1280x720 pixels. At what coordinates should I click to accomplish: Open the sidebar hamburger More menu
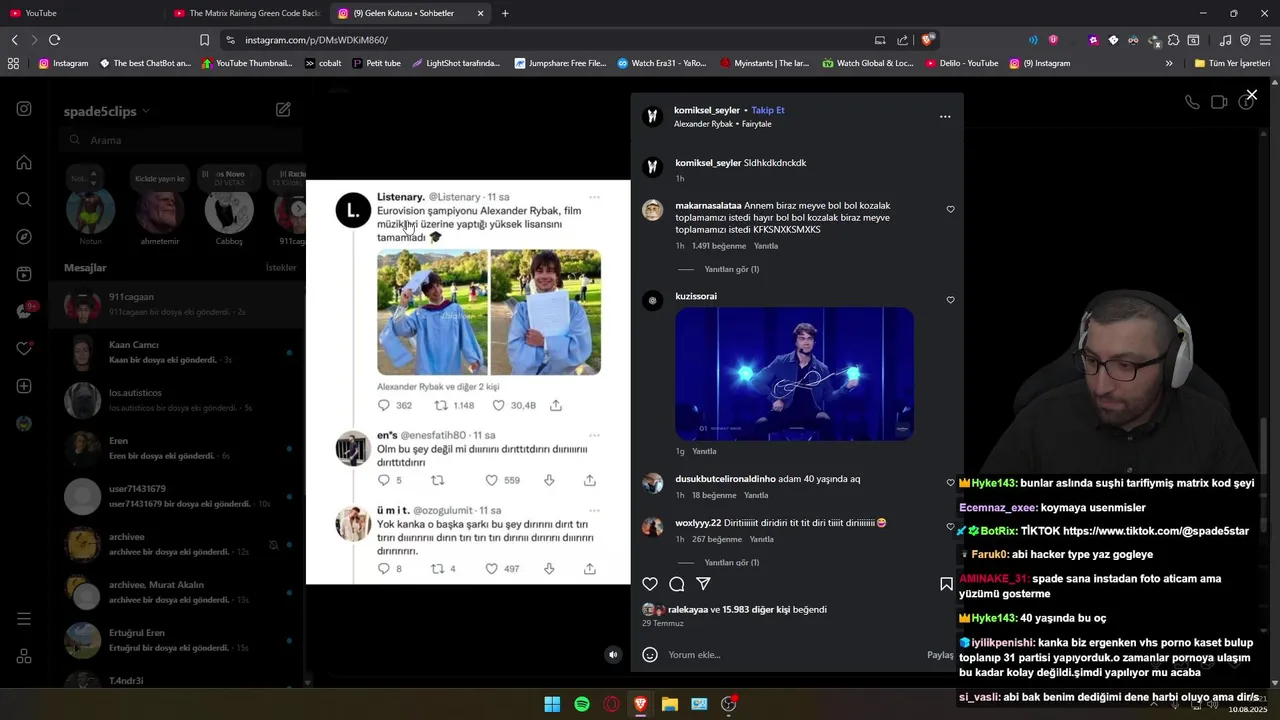pos(24,619)
